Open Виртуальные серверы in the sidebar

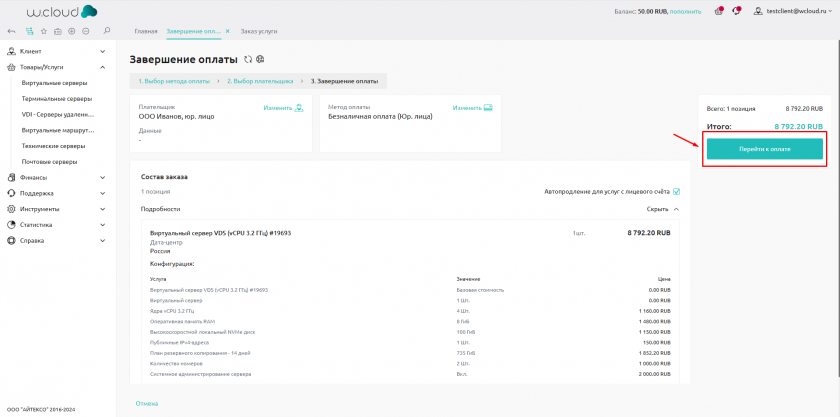click(55, 82)
